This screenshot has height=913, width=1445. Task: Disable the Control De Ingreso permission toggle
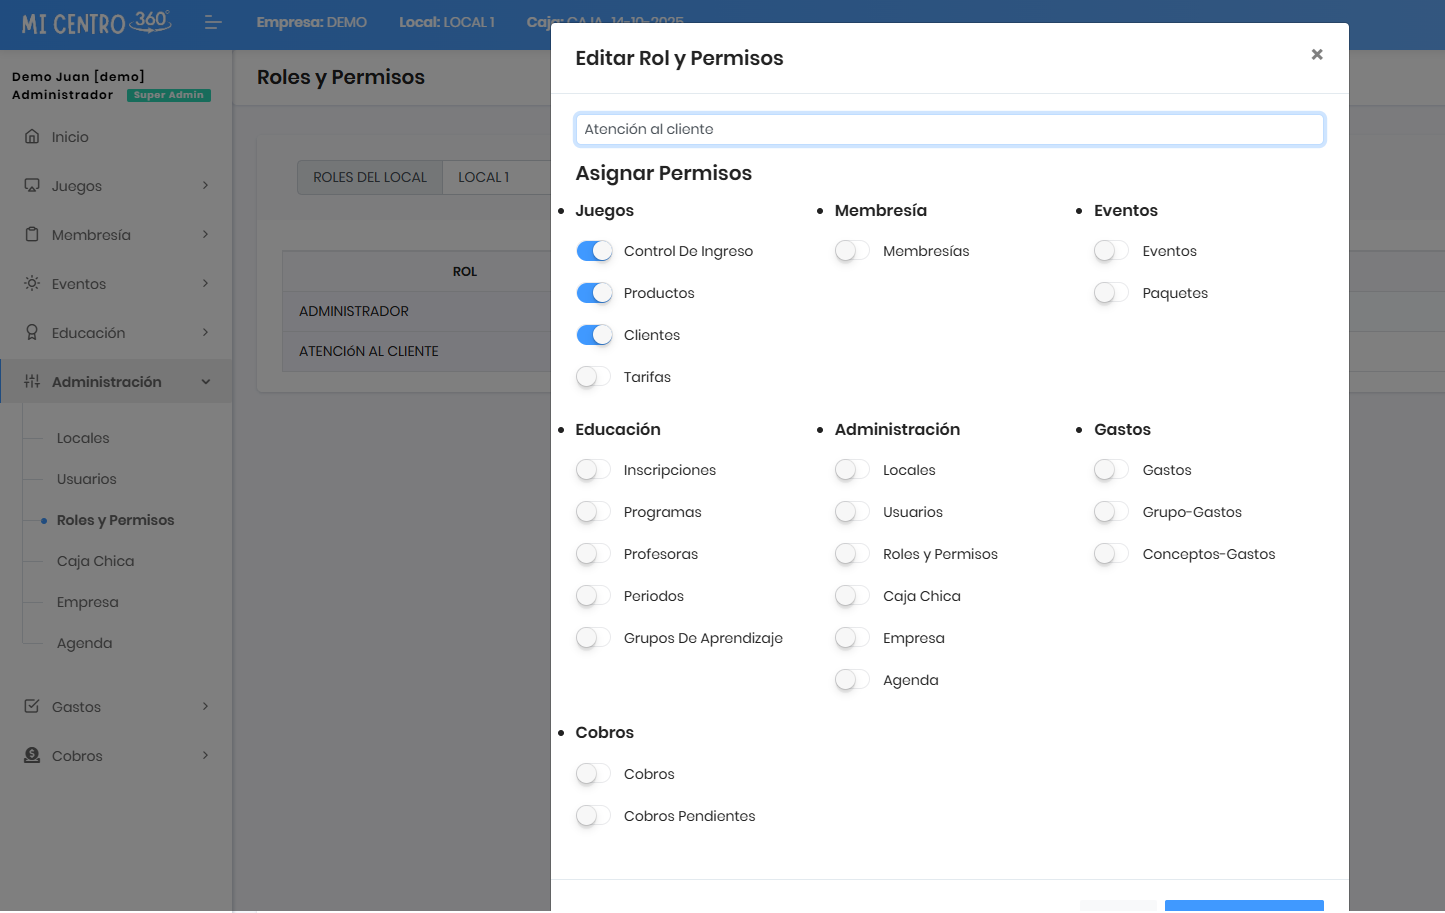594,251
